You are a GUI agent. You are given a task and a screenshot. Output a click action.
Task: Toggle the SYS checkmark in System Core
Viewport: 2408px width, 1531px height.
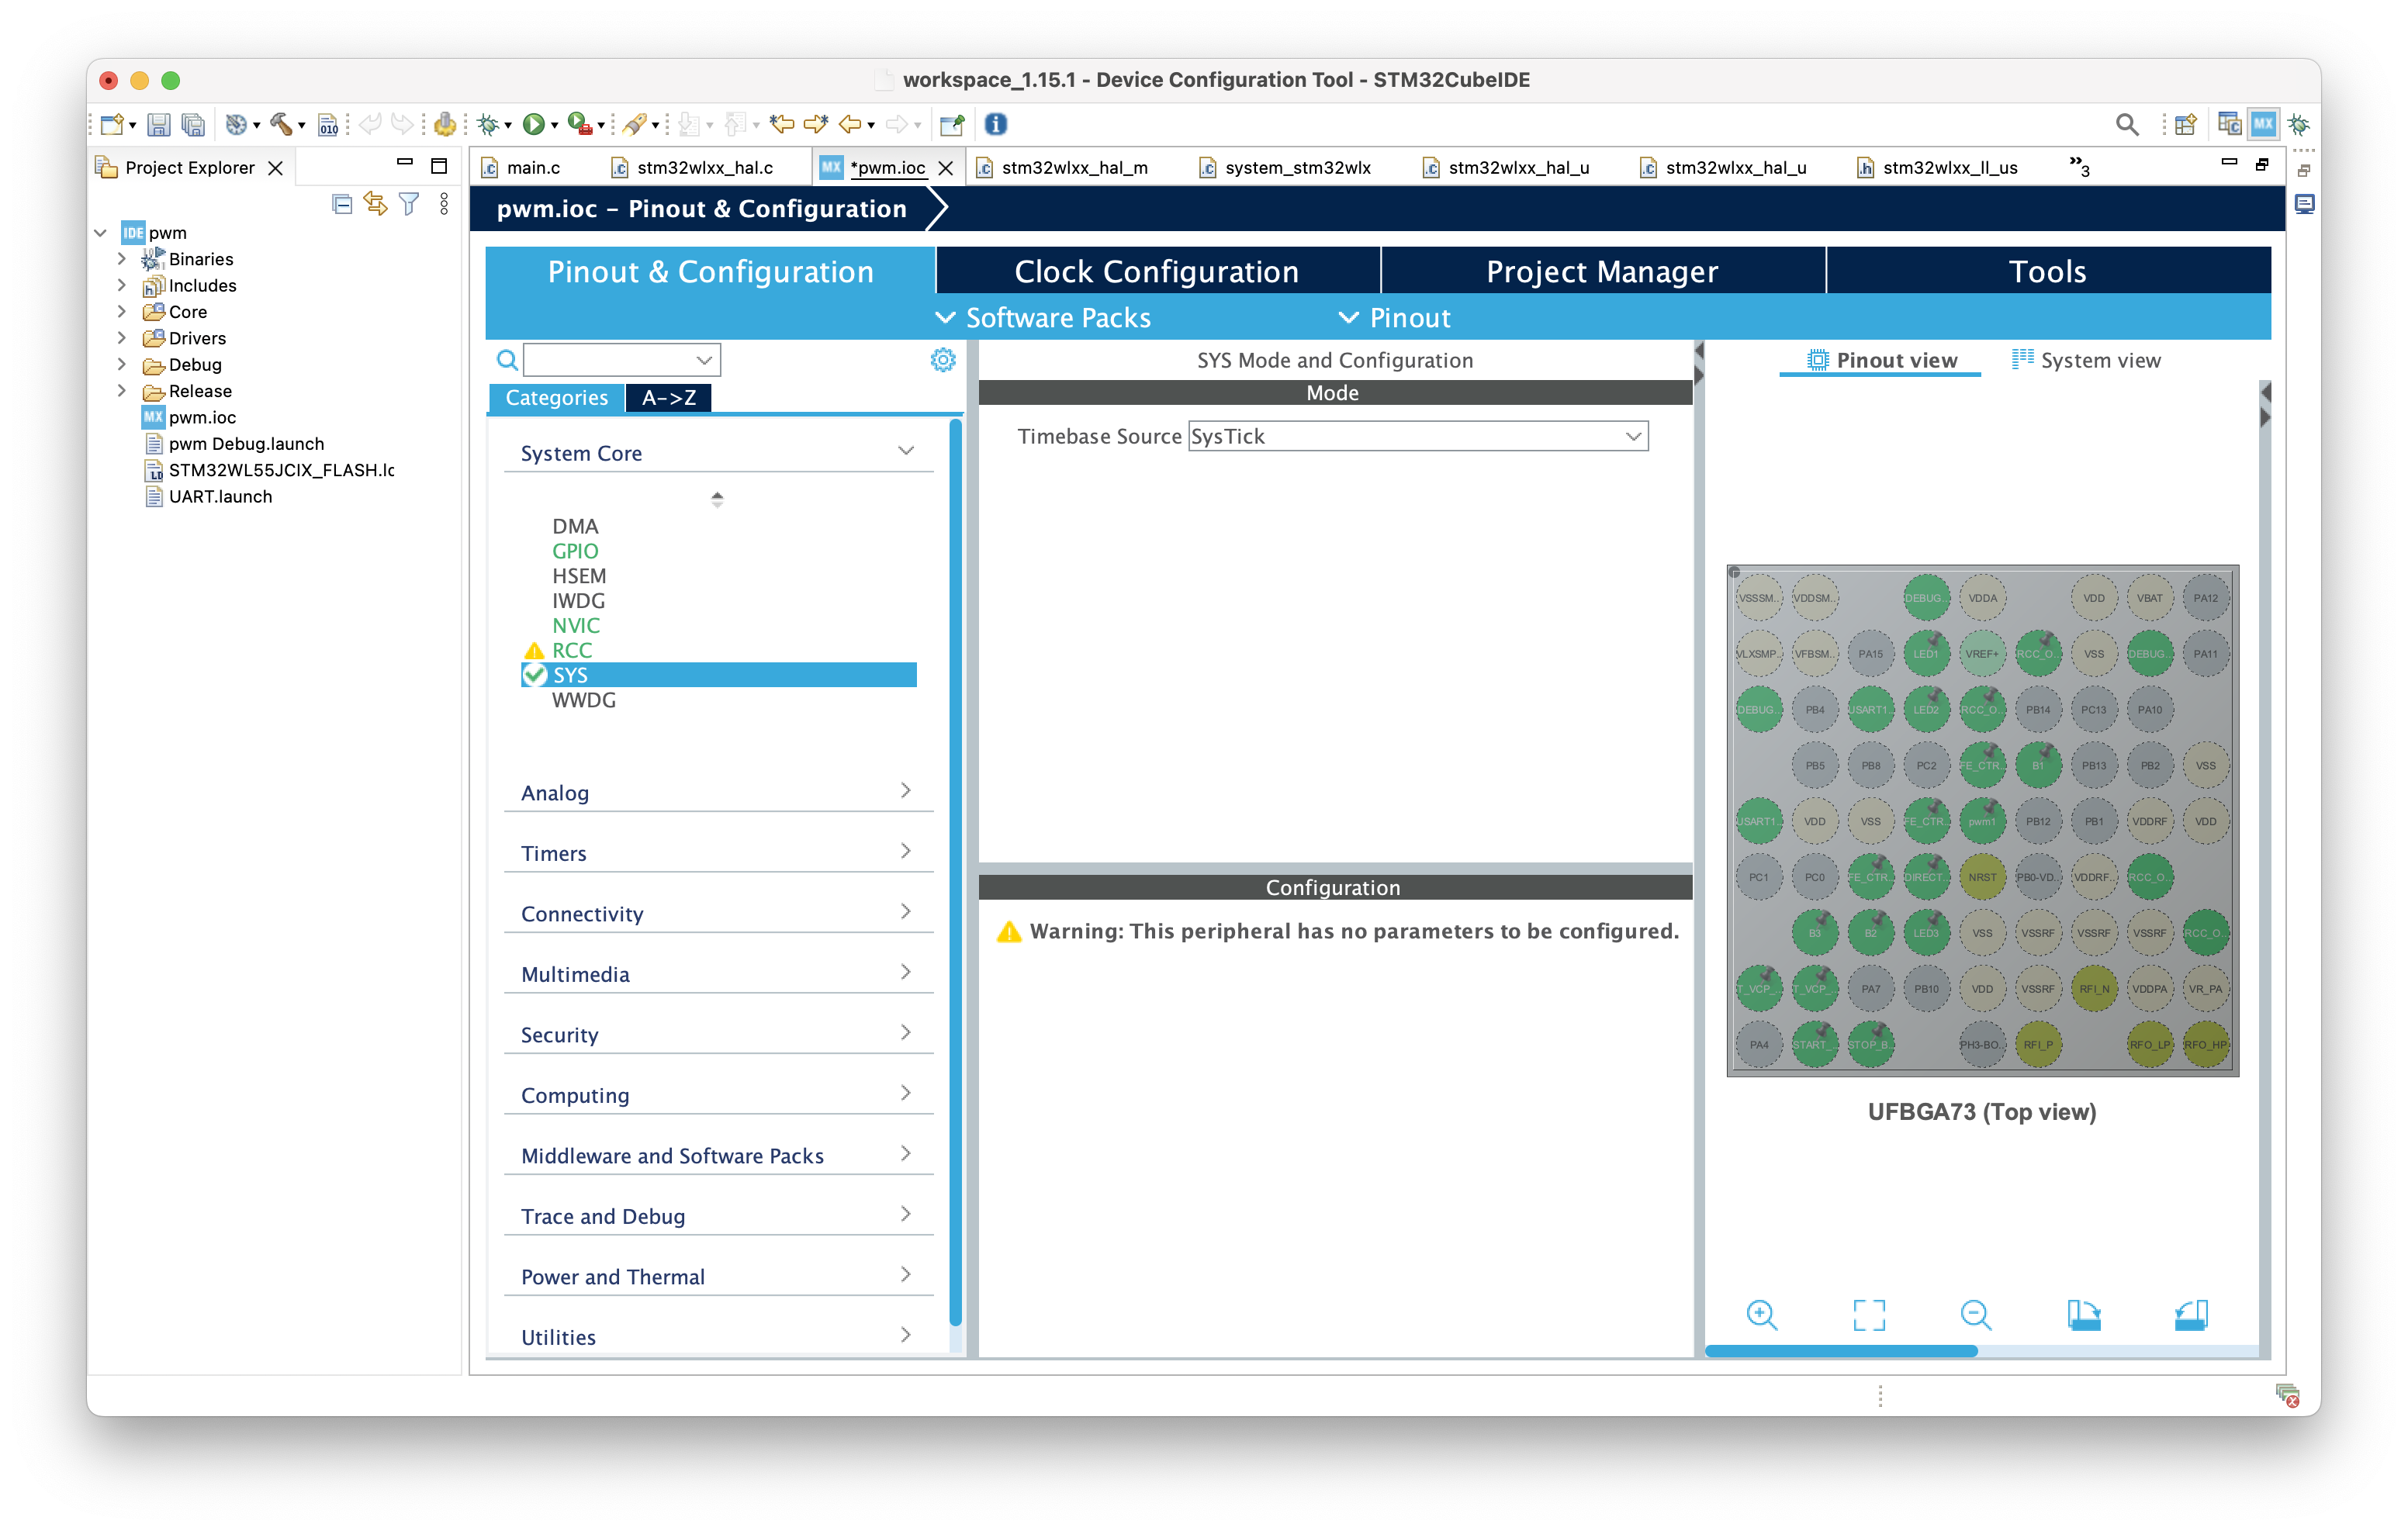pos(535,675)
